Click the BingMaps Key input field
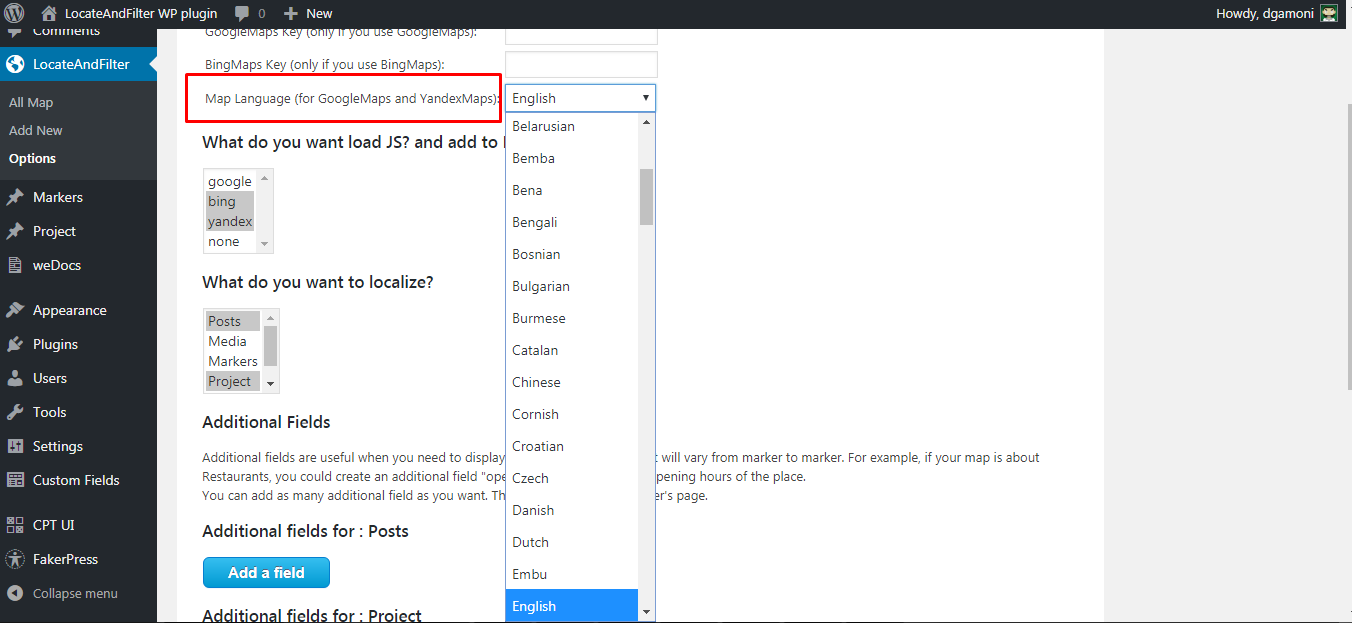 pyautogui.click(x=581, y=65)
